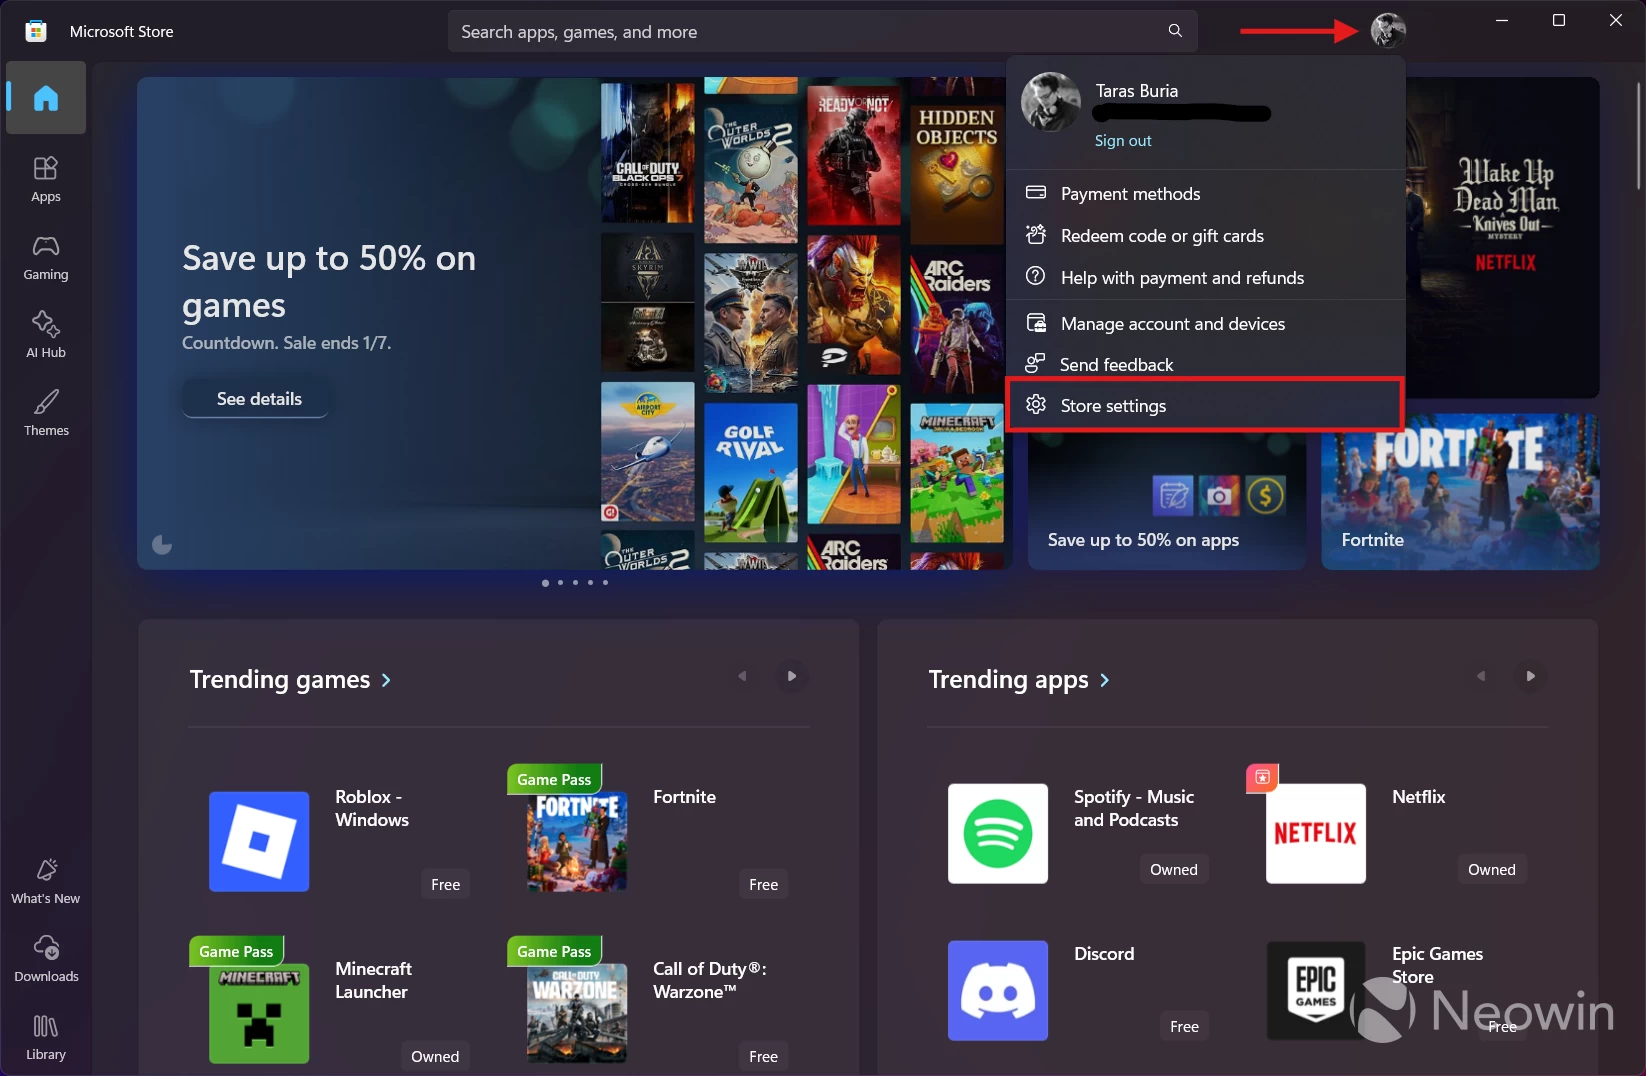Open the Epic Games Store icon
Image resolution: width=1646 pixels, height=1076 pixels.
coord(1316,990)
